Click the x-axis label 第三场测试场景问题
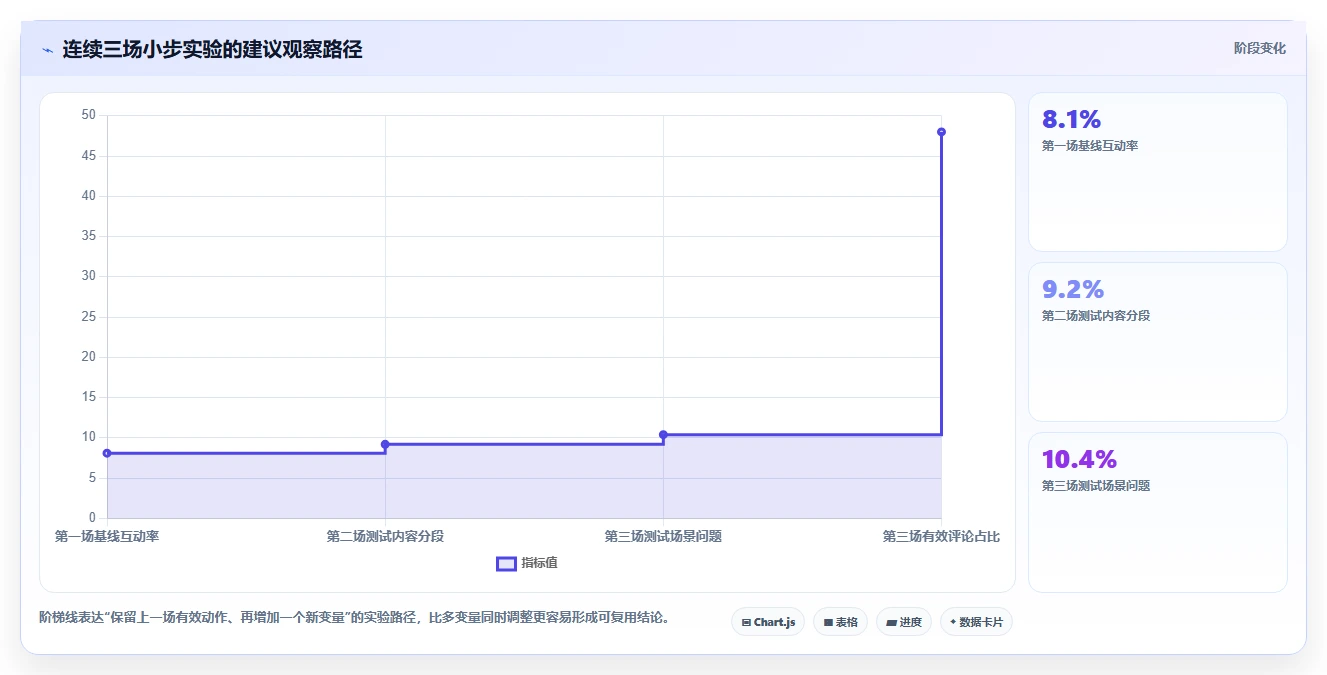 [x=663, y=537]
